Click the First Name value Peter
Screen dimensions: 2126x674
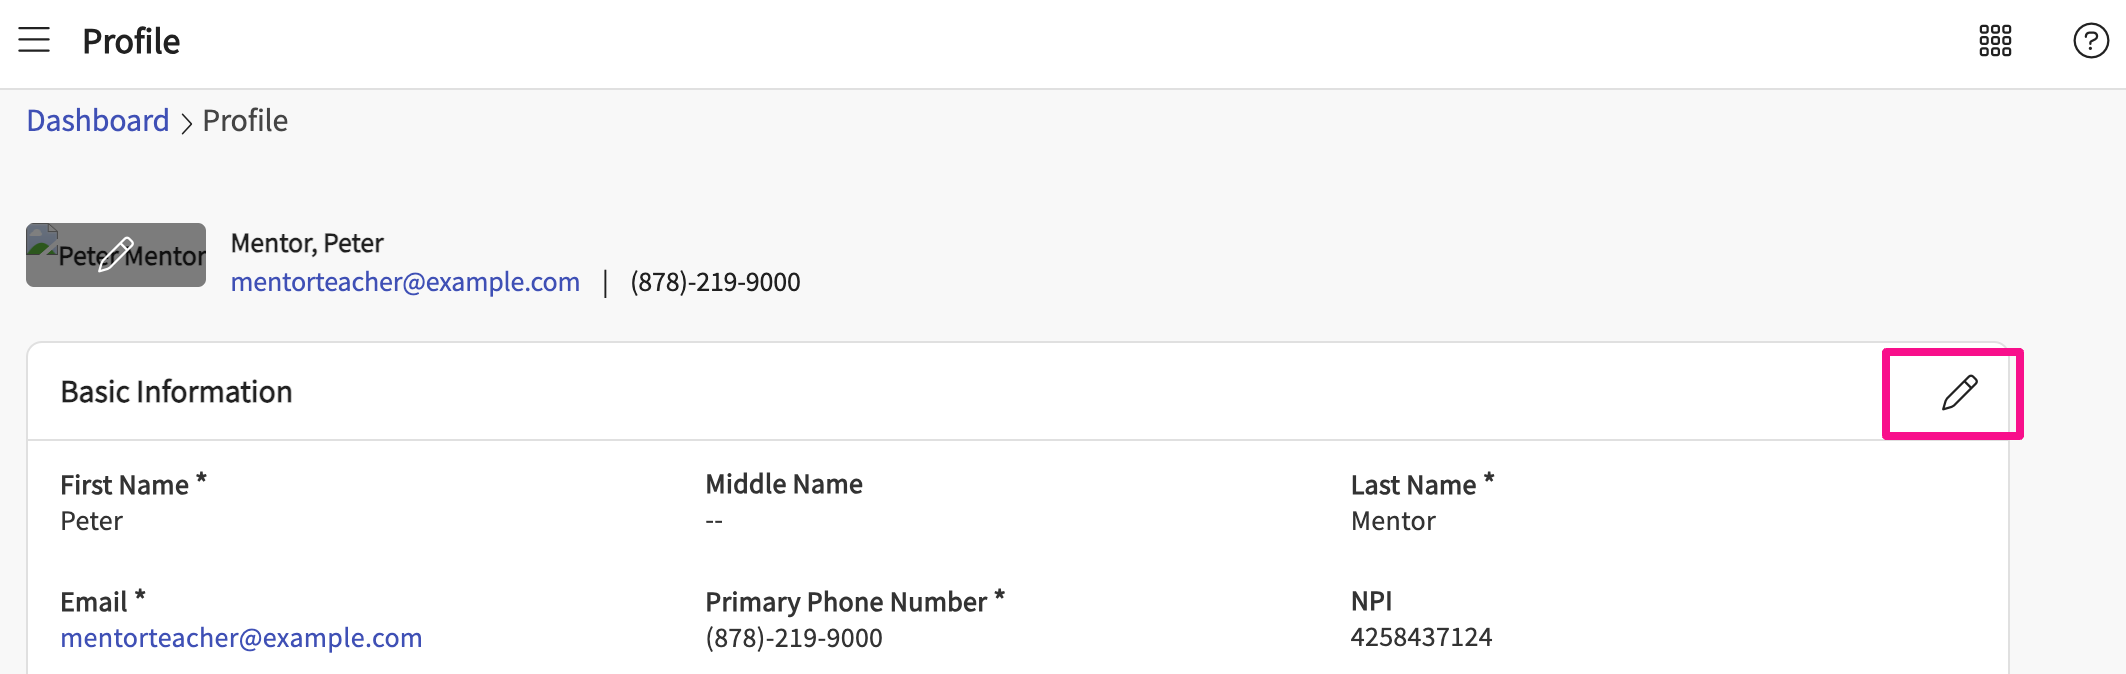tap(92, 521)
